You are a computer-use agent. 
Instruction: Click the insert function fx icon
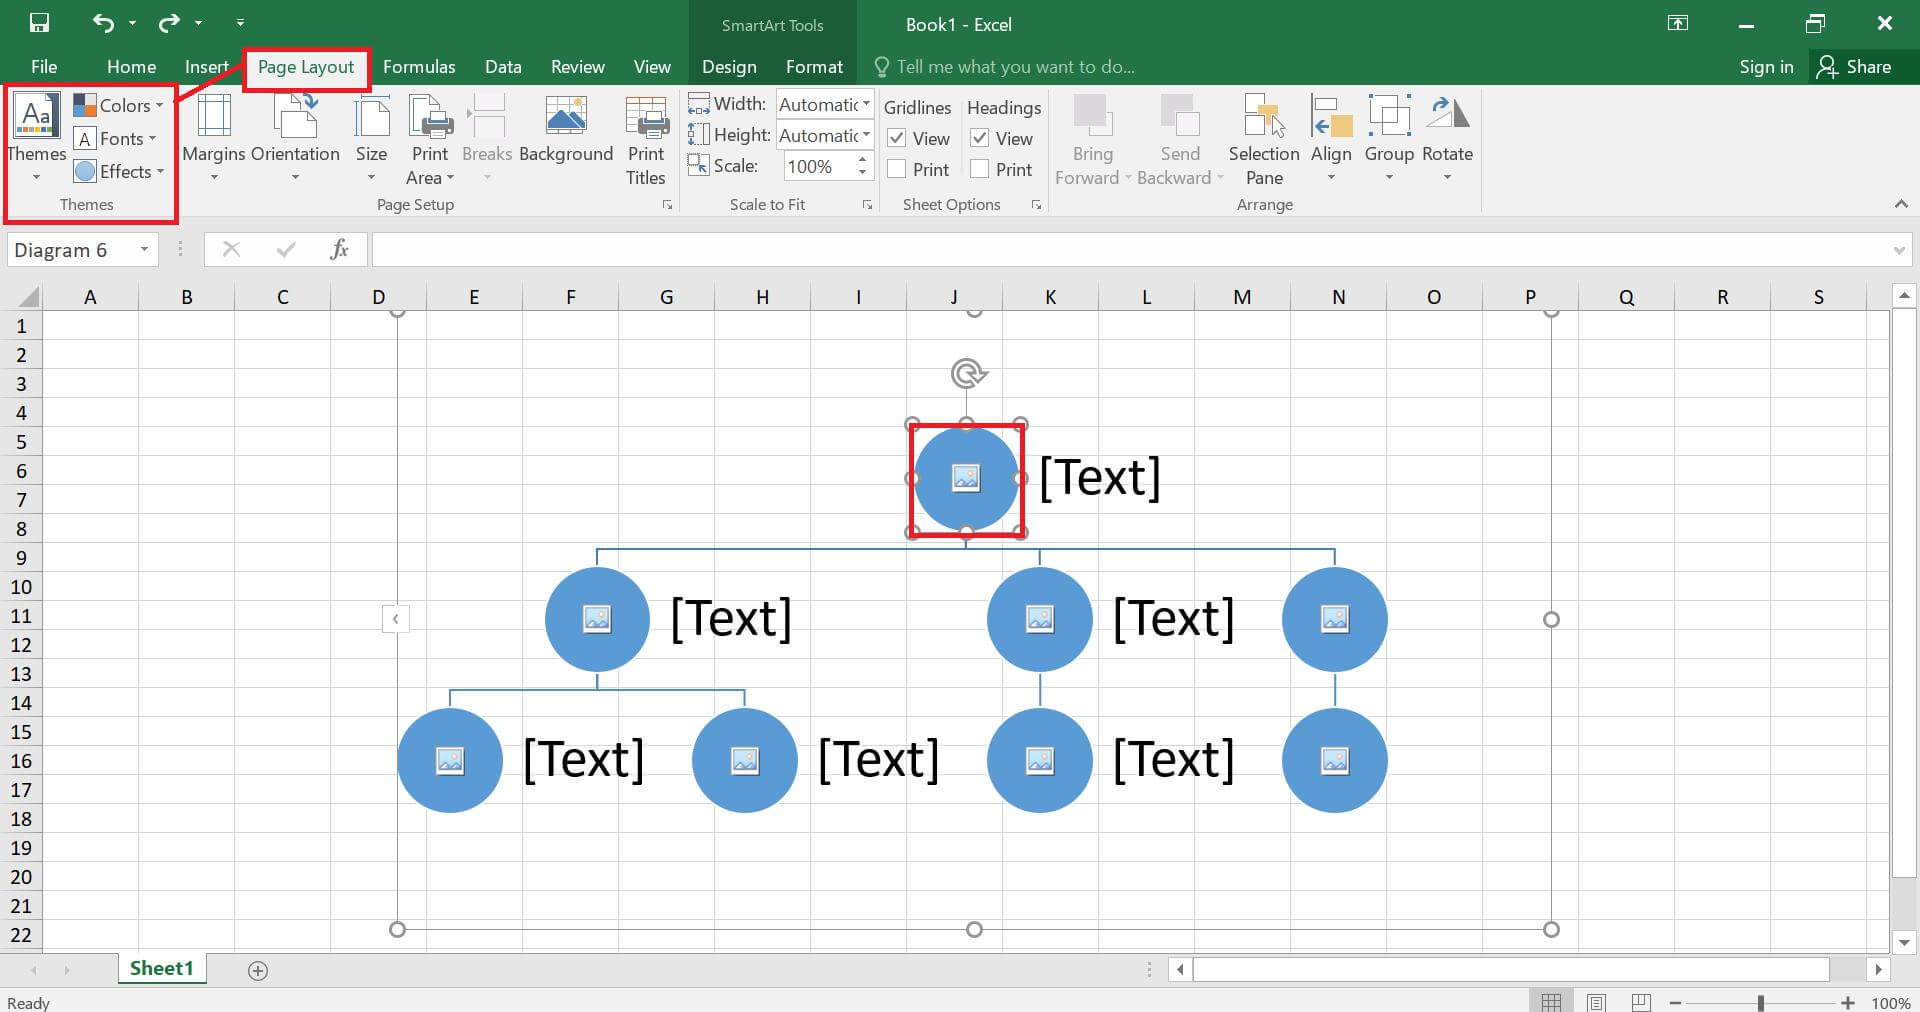pos(339,249)
